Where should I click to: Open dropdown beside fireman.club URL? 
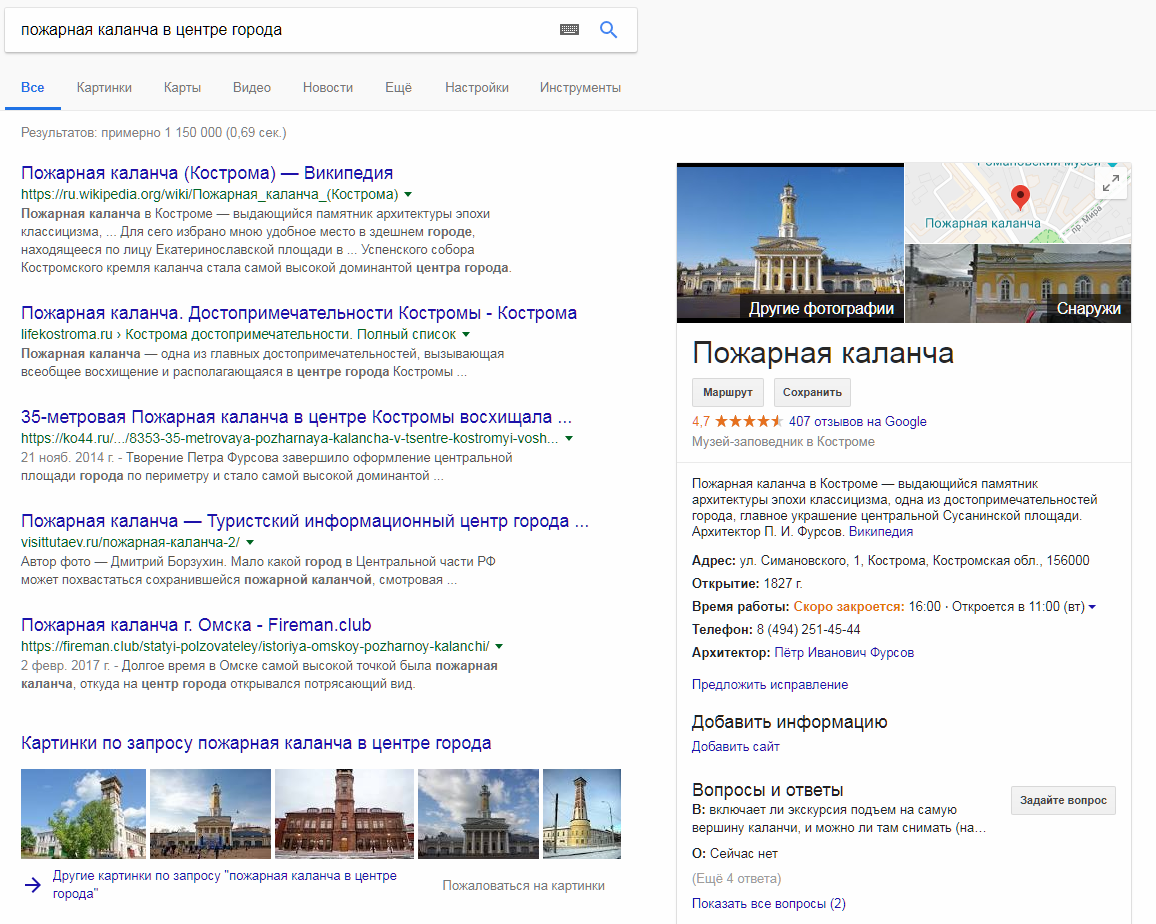click(x=498, y=646)
